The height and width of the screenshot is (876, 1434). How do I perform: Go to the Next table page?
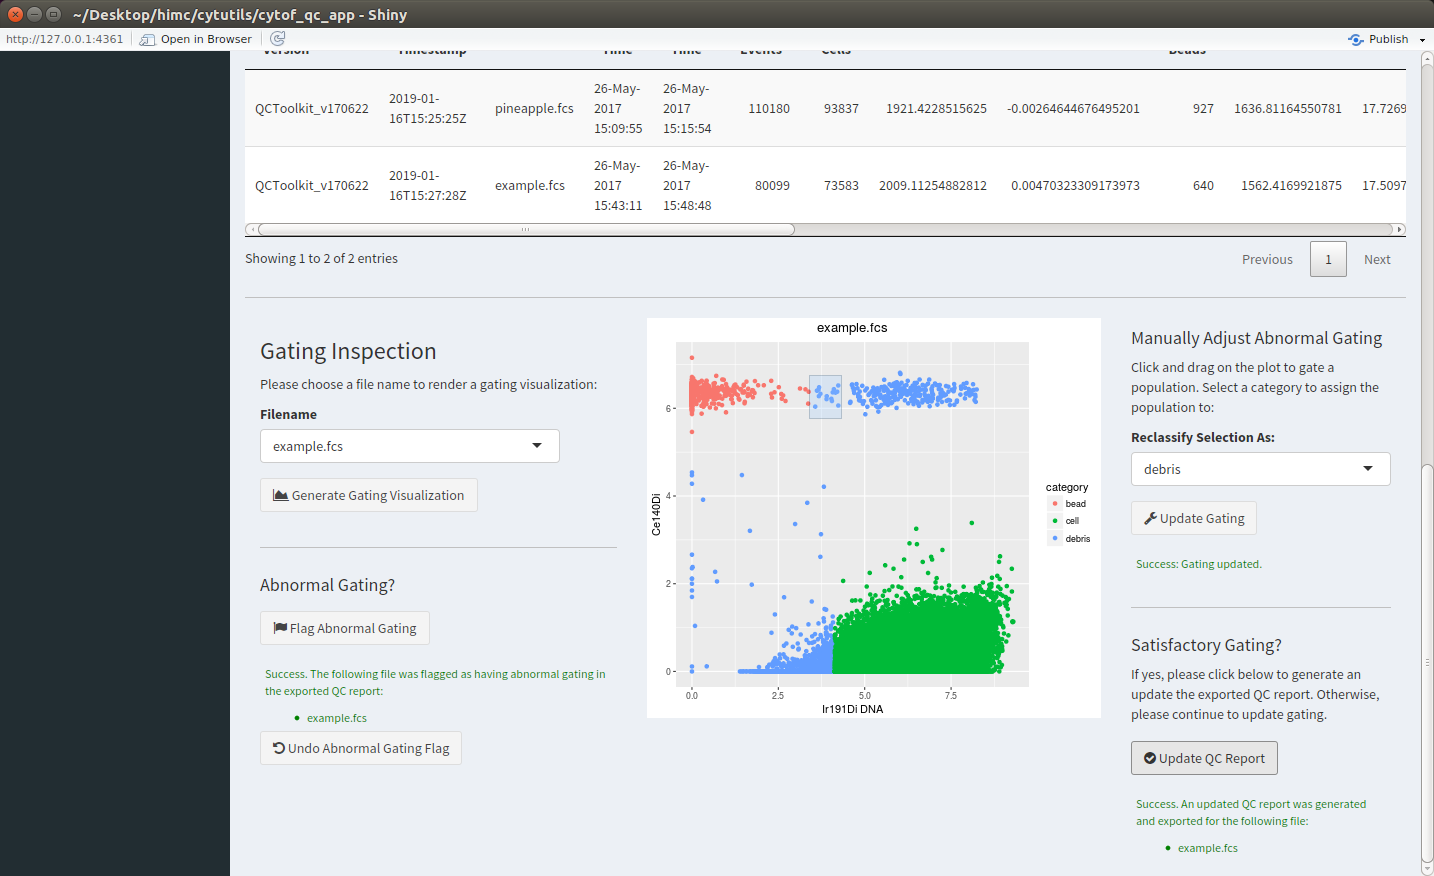[x=1377, y=259]
